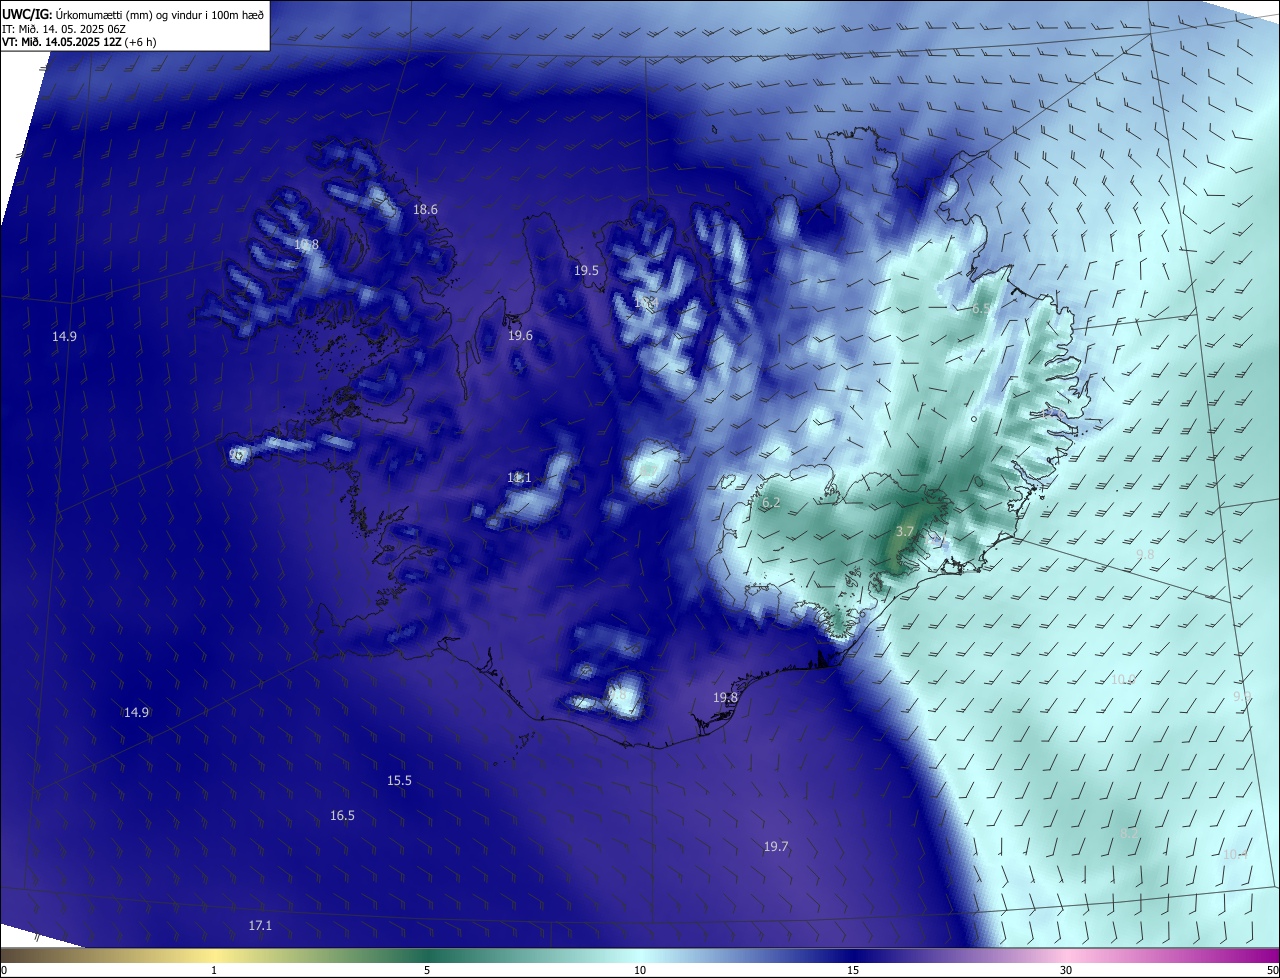Click the '5' tick on the color scale
The width and height of the screenshot is (1280, 978).
(427, 970)
